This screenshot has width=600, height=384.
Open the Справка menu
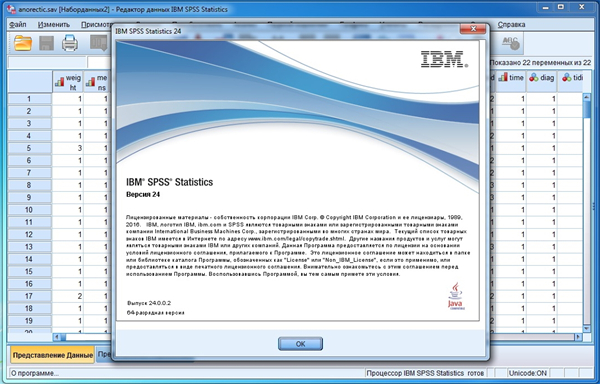tap(511, 24)
